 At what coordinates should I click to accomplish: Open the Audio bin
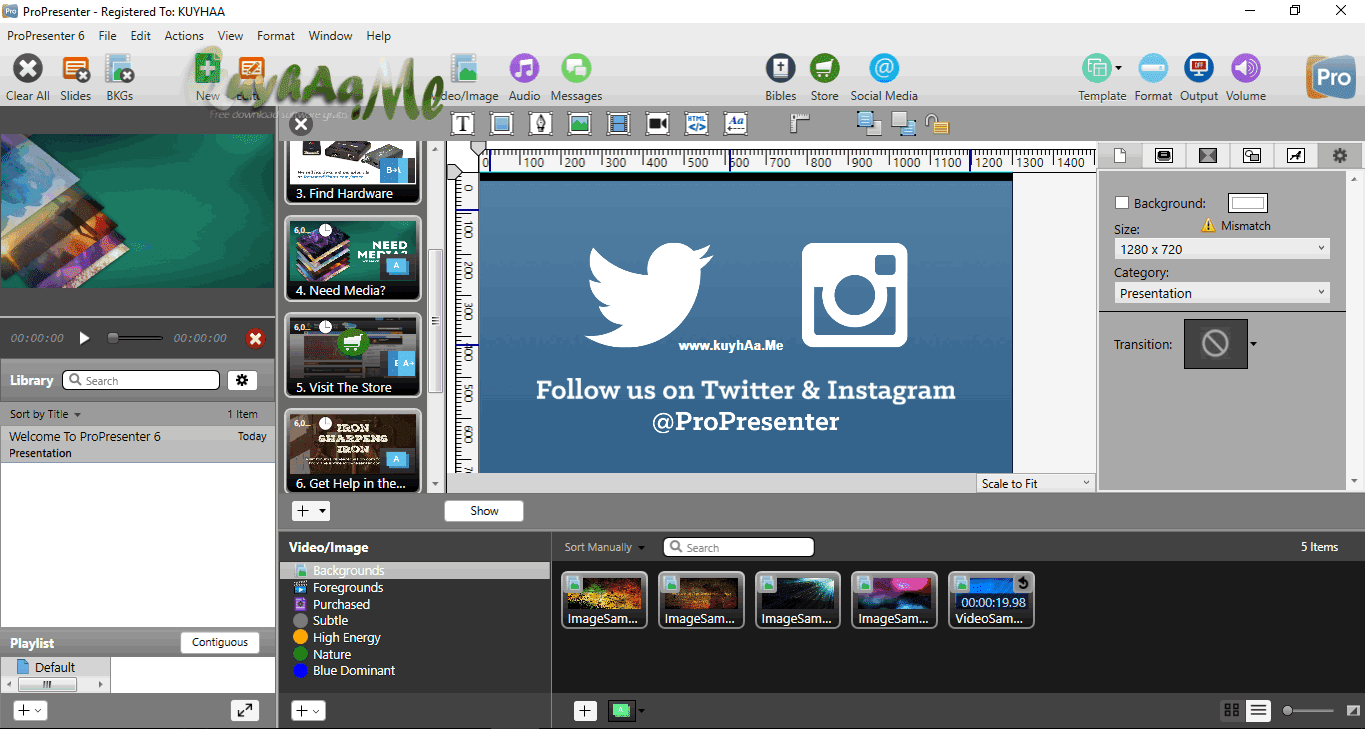click(x=524, y=69)
